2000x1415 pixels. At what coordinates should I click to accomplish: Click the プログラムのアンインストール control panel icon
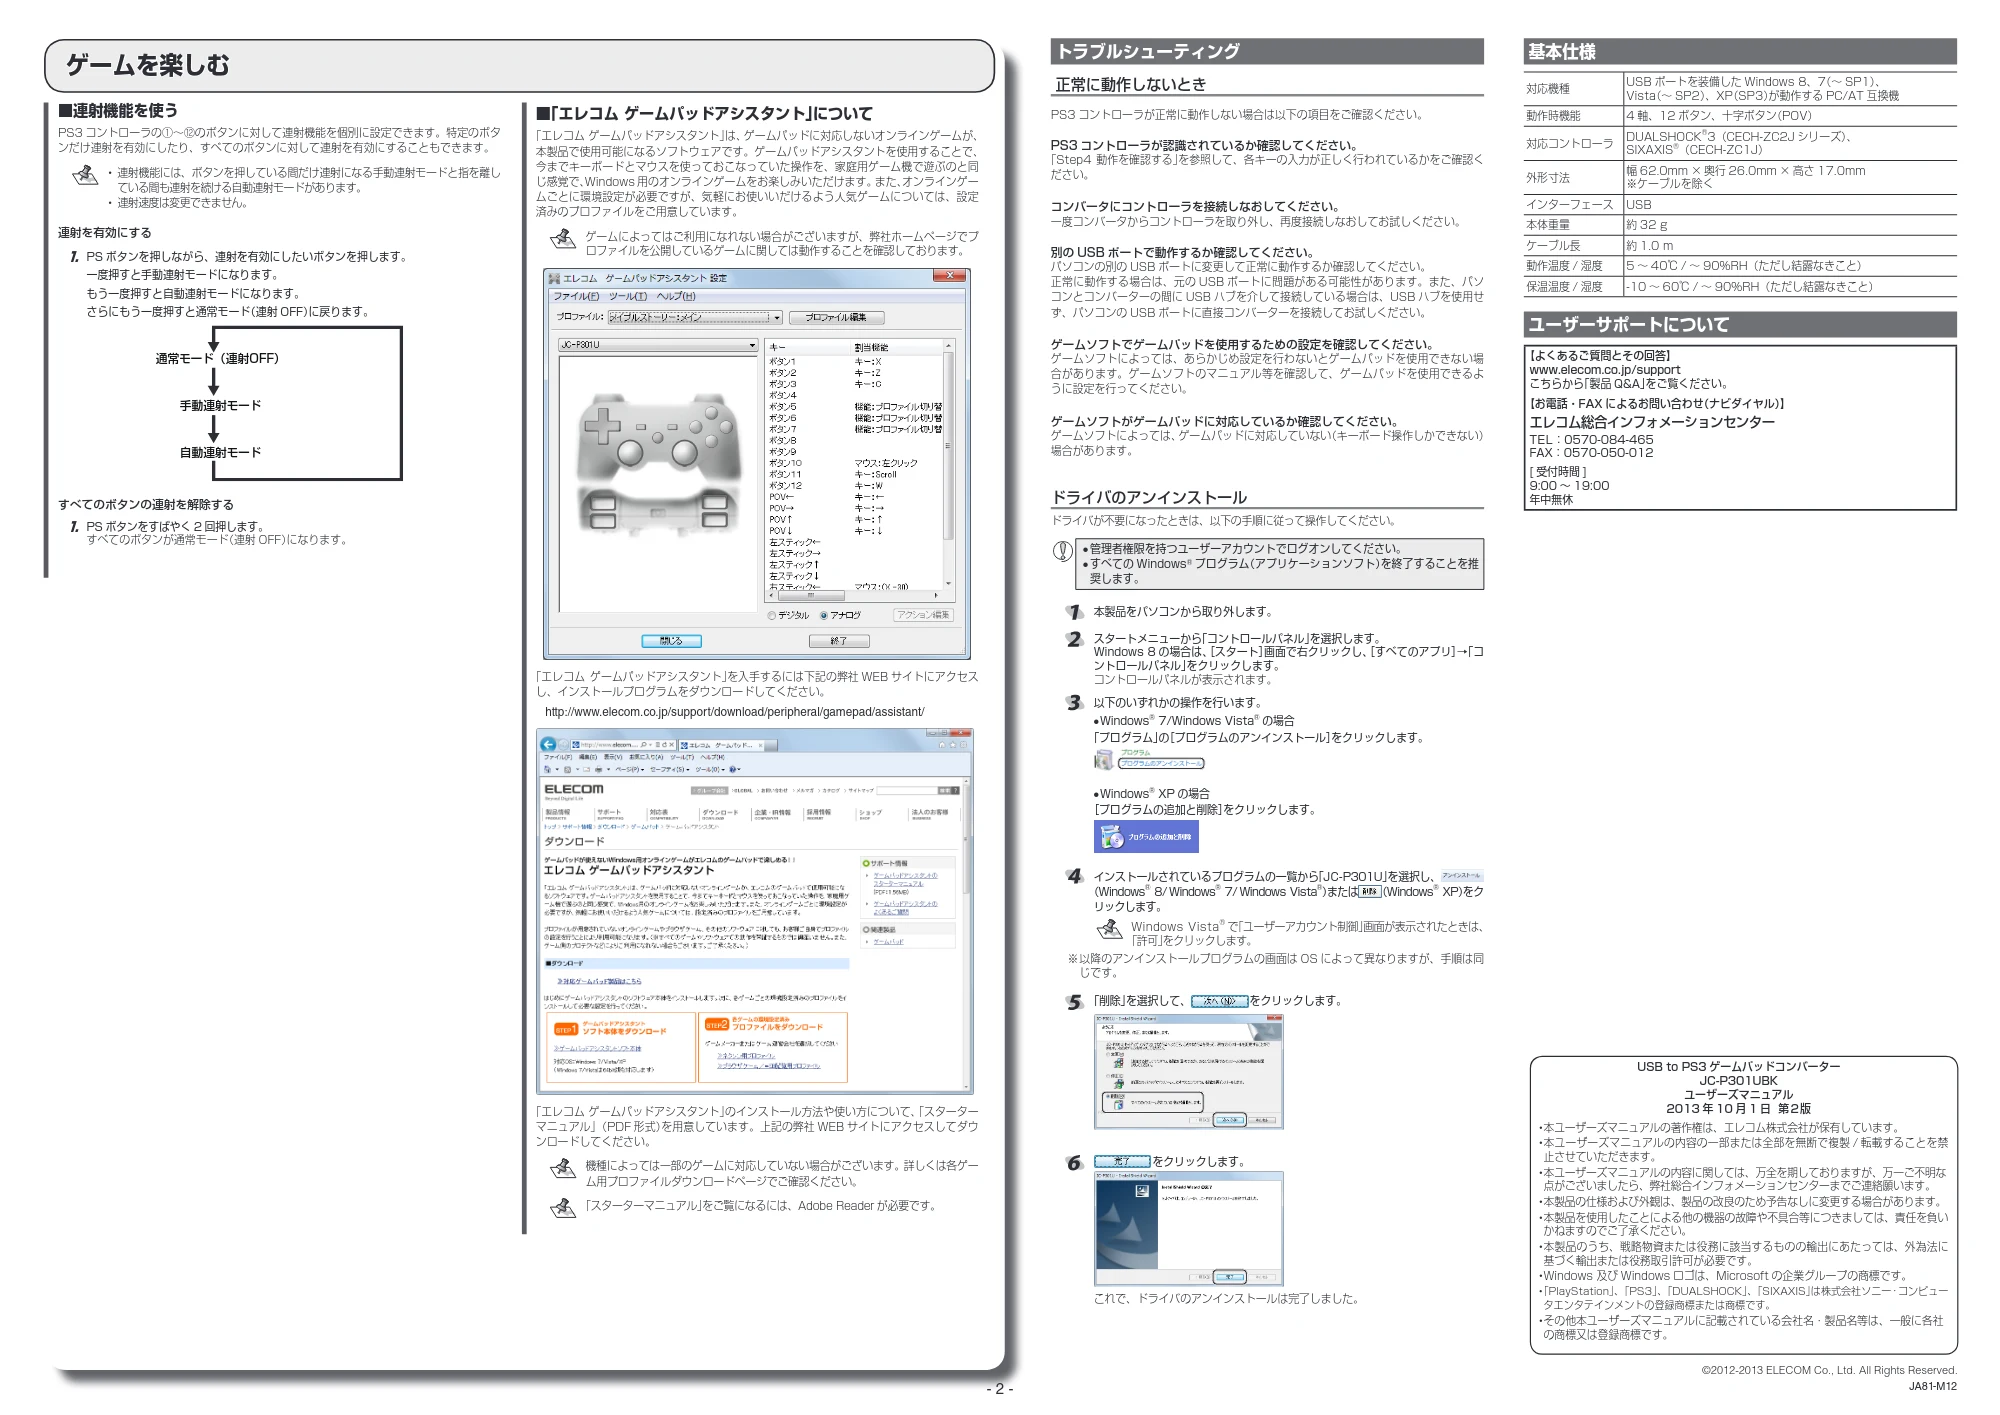[1103, 760]
